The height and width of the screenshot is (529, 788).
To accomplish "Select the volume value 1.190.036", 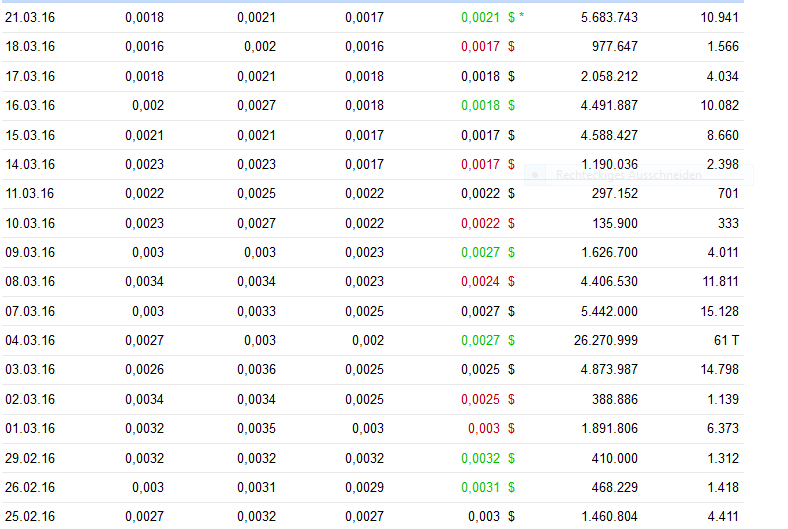I will (609, 164).
